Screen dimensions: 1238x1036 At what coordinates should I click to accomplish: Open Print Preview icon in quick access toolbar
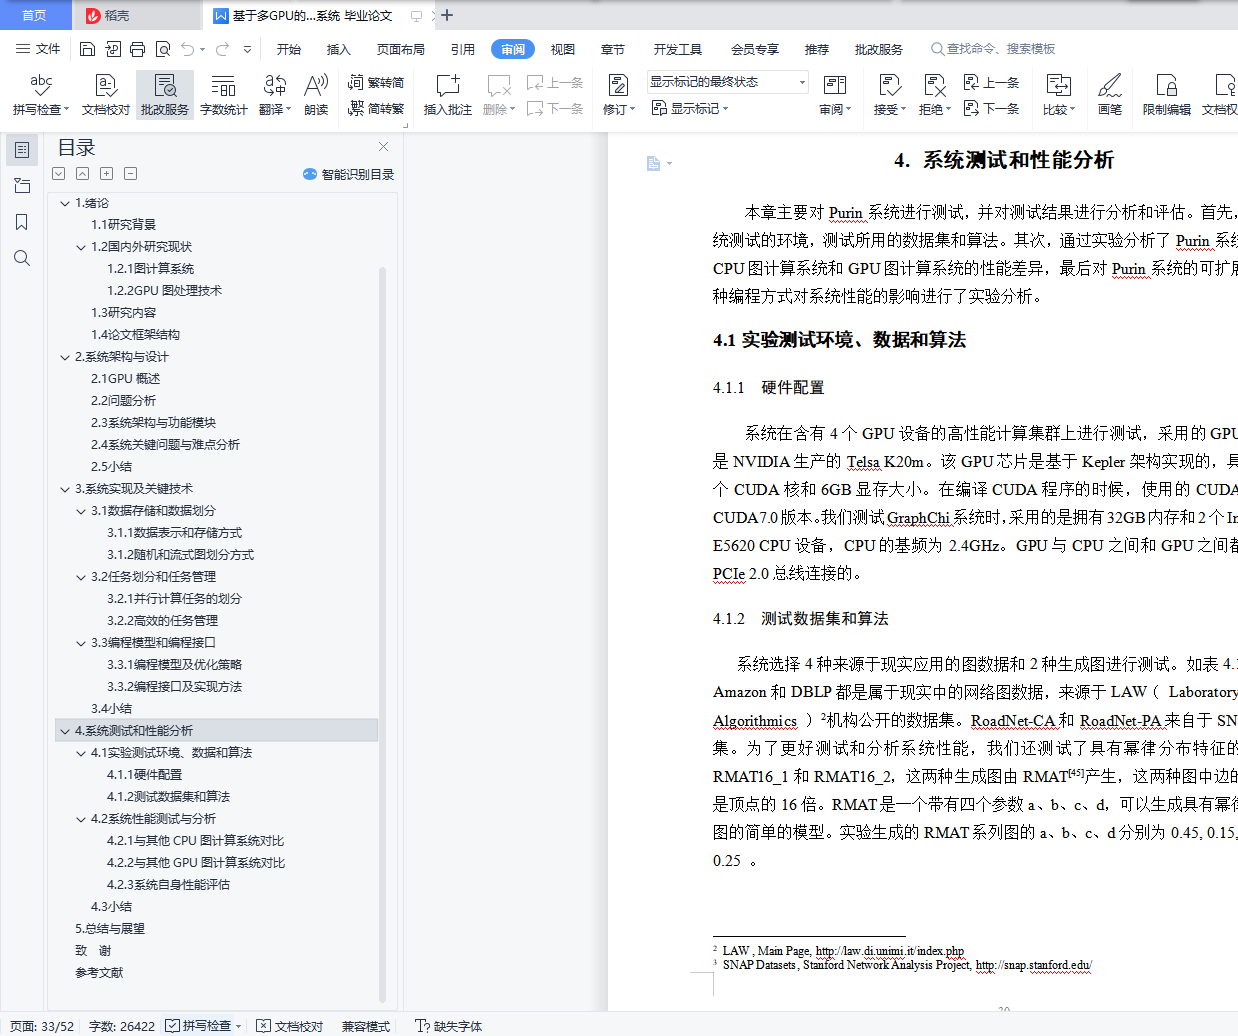tap(162, 49)
